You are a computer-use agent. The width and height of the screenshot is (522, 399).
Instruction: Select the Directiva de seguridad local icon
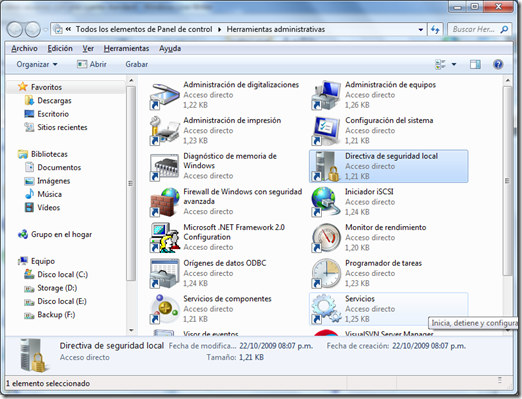326,167
